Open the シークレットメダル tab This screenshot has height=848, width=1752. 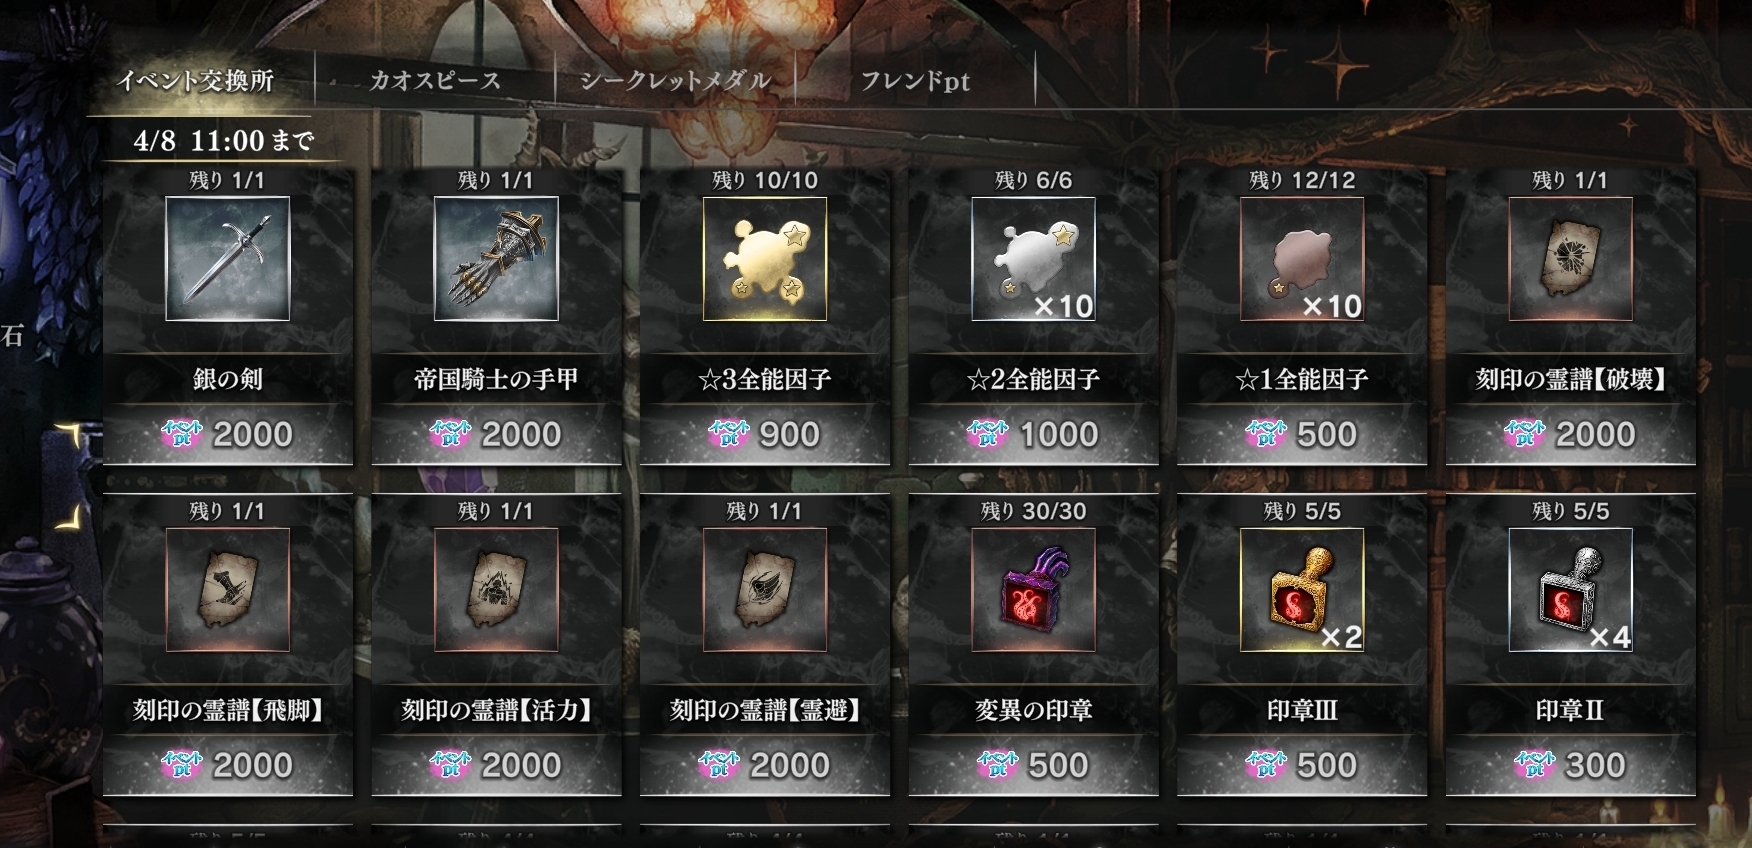point(676,81)
